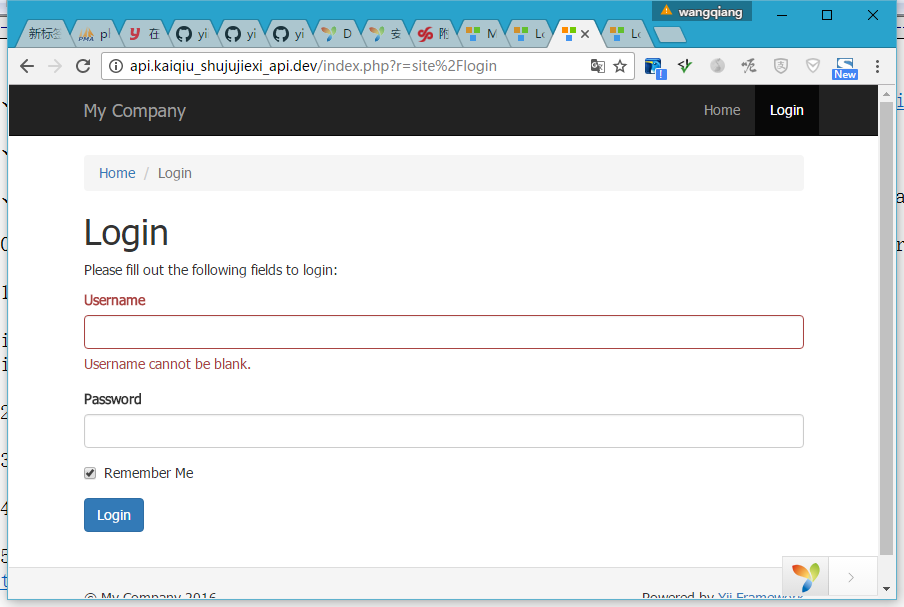The height and width of the screenshot is (607, 904).
Task: Click the gray sphere extension icon
Action: pos(717,66)
